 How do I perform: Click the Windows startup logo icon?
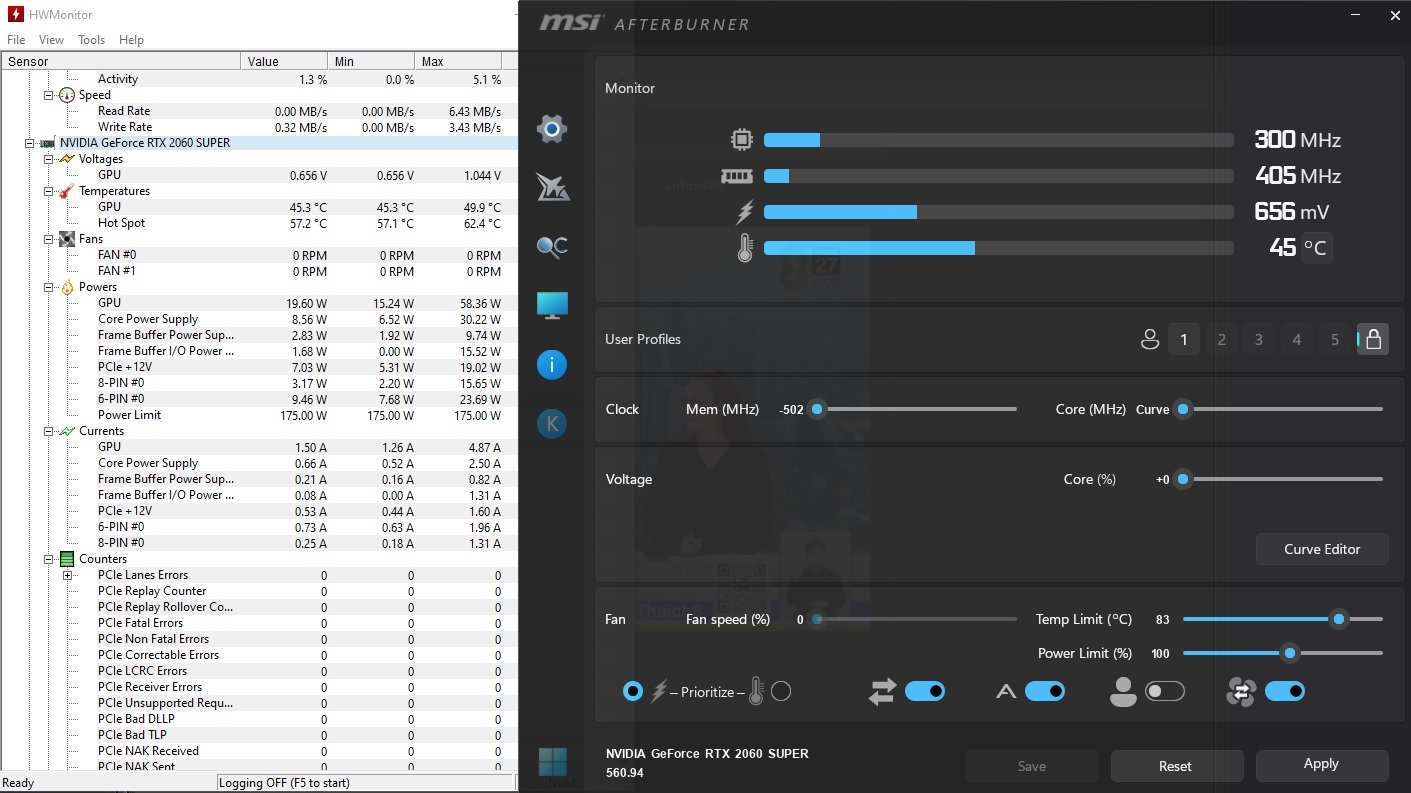click(x=552, y=762)
